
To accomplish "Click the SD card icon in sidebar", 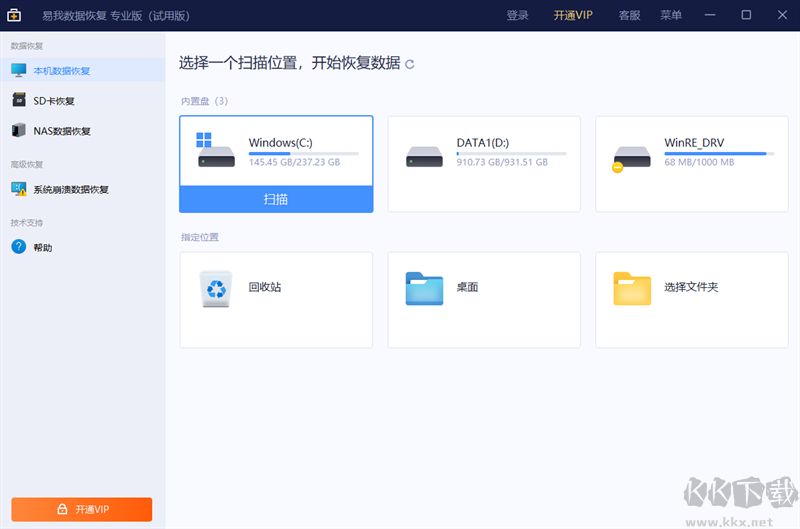I will point(19,100).
